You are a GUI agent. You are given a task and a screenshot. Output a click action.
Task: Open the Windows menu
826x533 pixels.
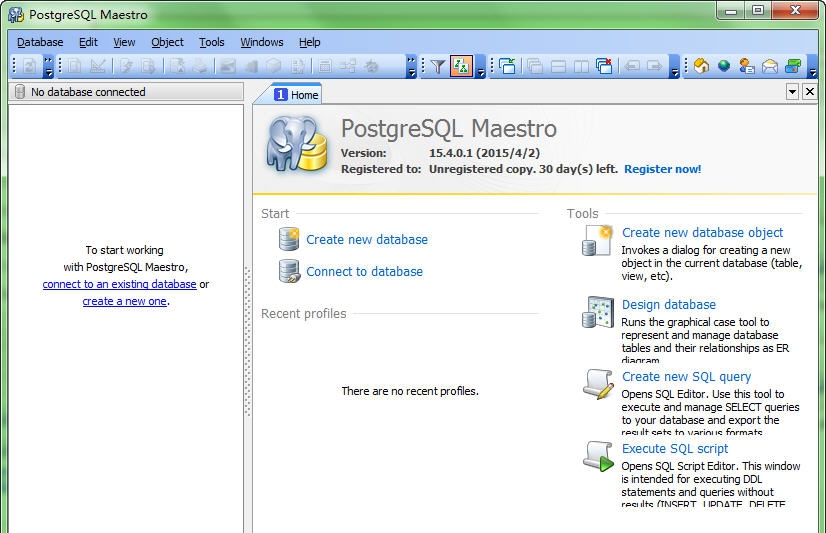coord(262,42)
